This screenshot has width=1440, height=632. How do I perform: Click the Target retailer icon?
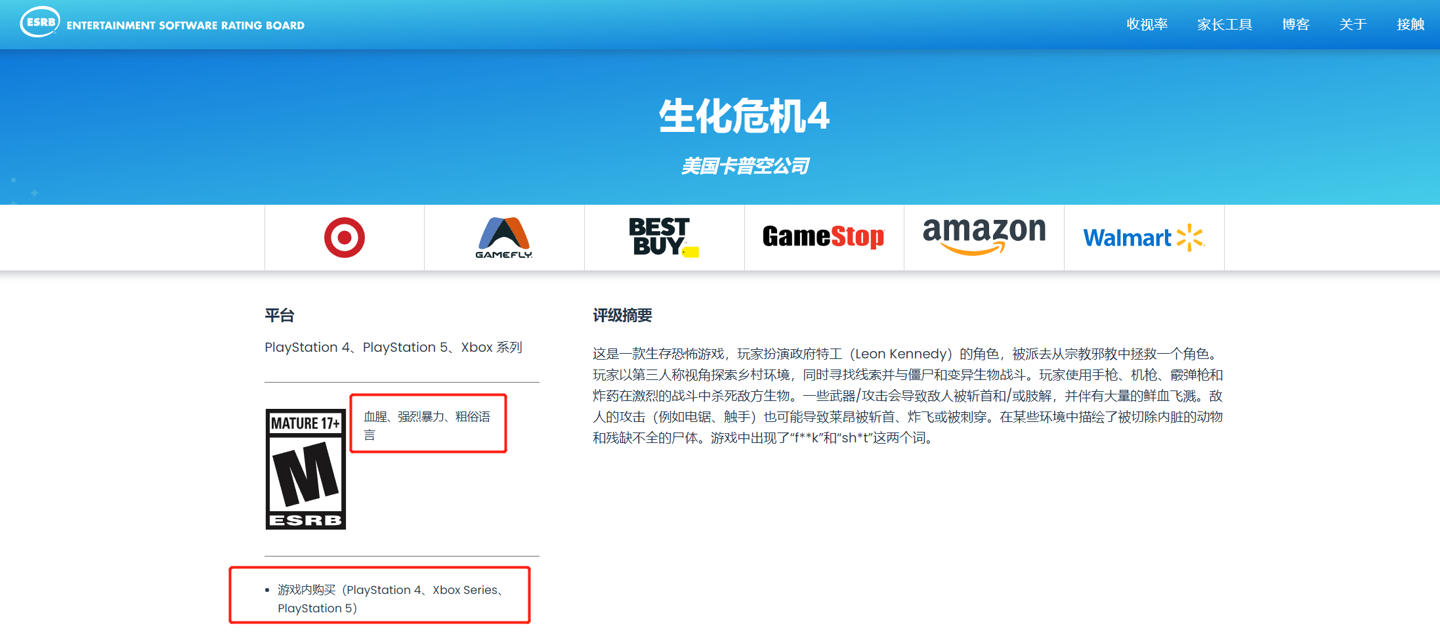click(x=344, y=237)
